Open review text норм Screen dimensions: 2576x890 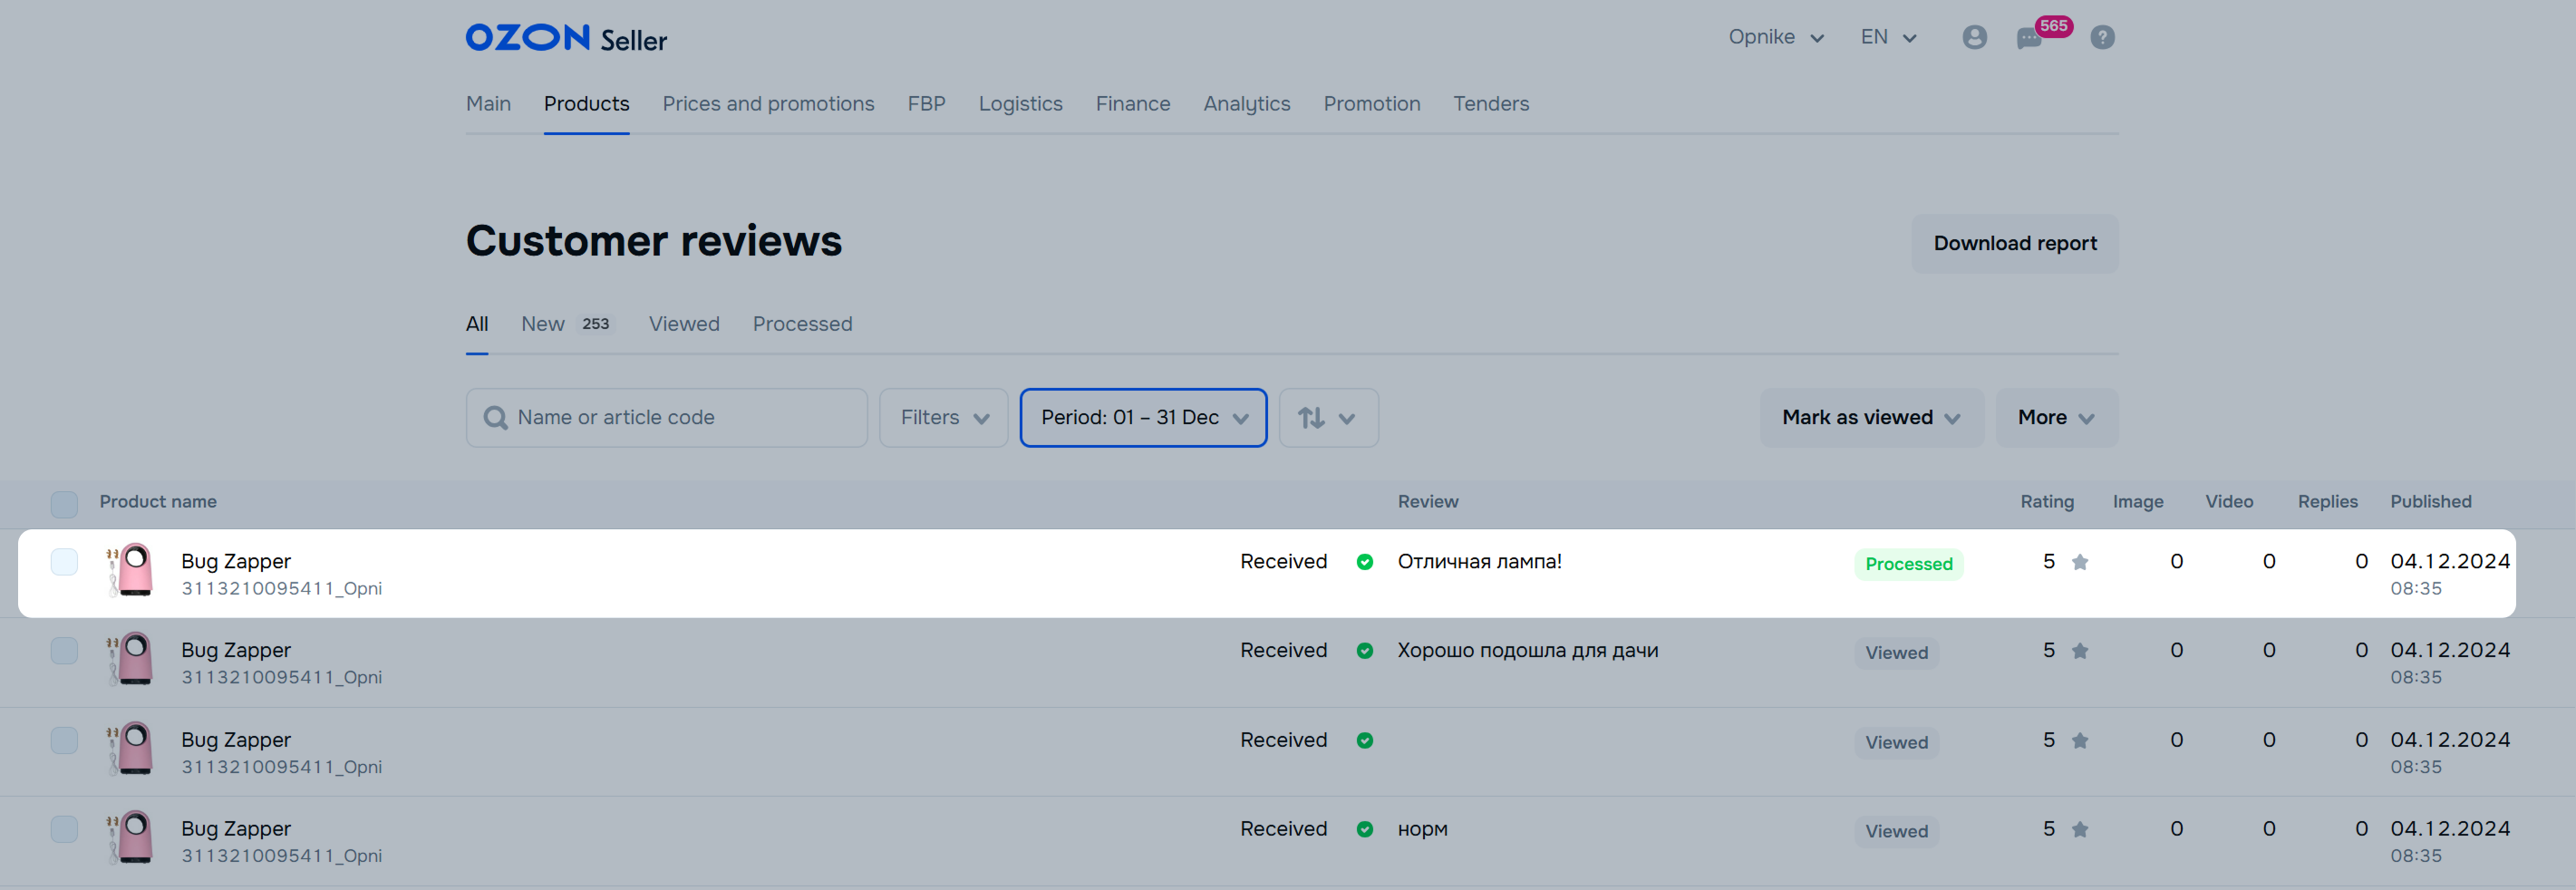click(1422, 829)
